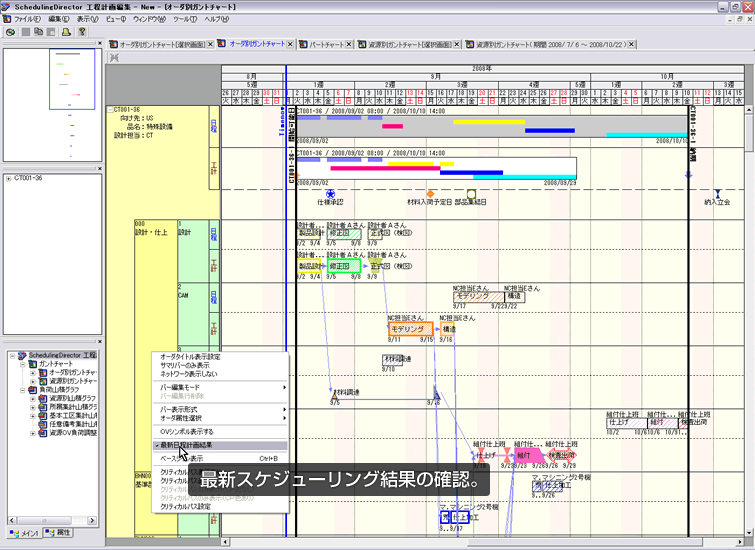This screenshot has width=755, height=550.
Task: Click the orange モデリング bar in CAM row
Action: tap(411, 329)
